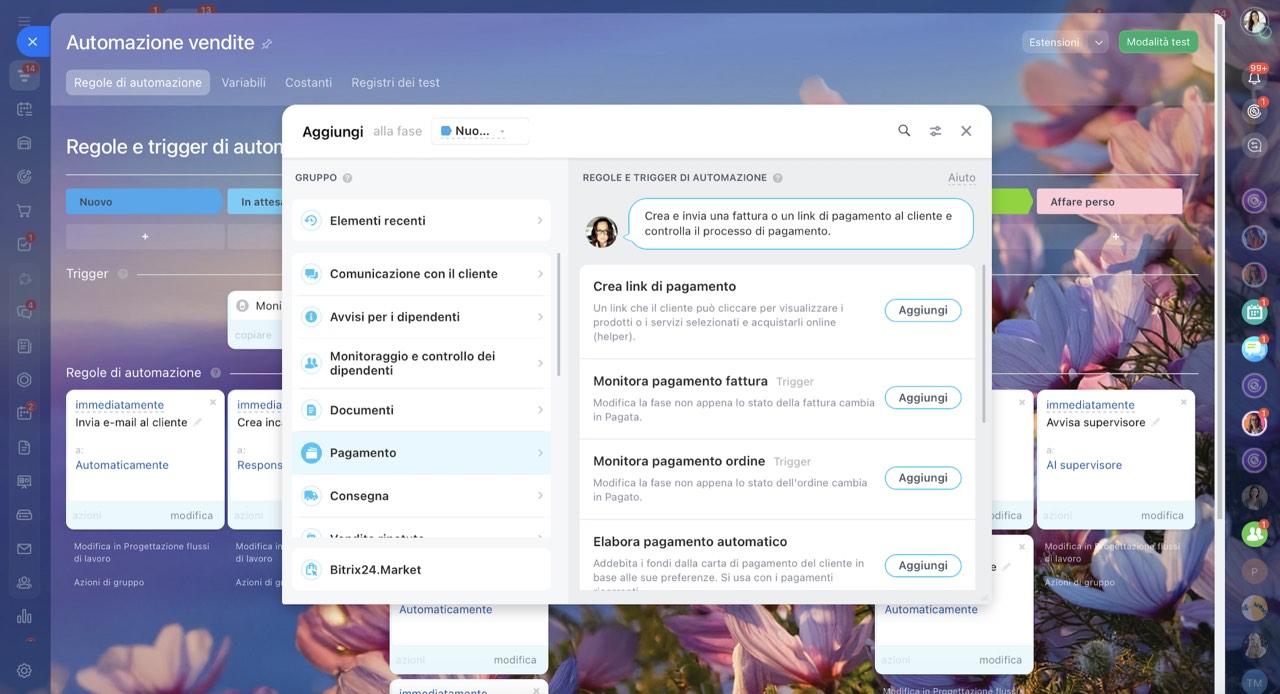Add Crea link di pagamento rule

pos(923,310)
